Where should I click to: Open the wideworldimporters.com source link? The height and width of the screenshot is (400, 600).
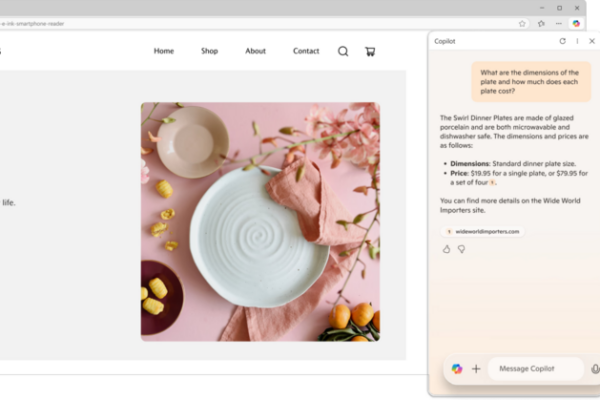tap(483, 232)
